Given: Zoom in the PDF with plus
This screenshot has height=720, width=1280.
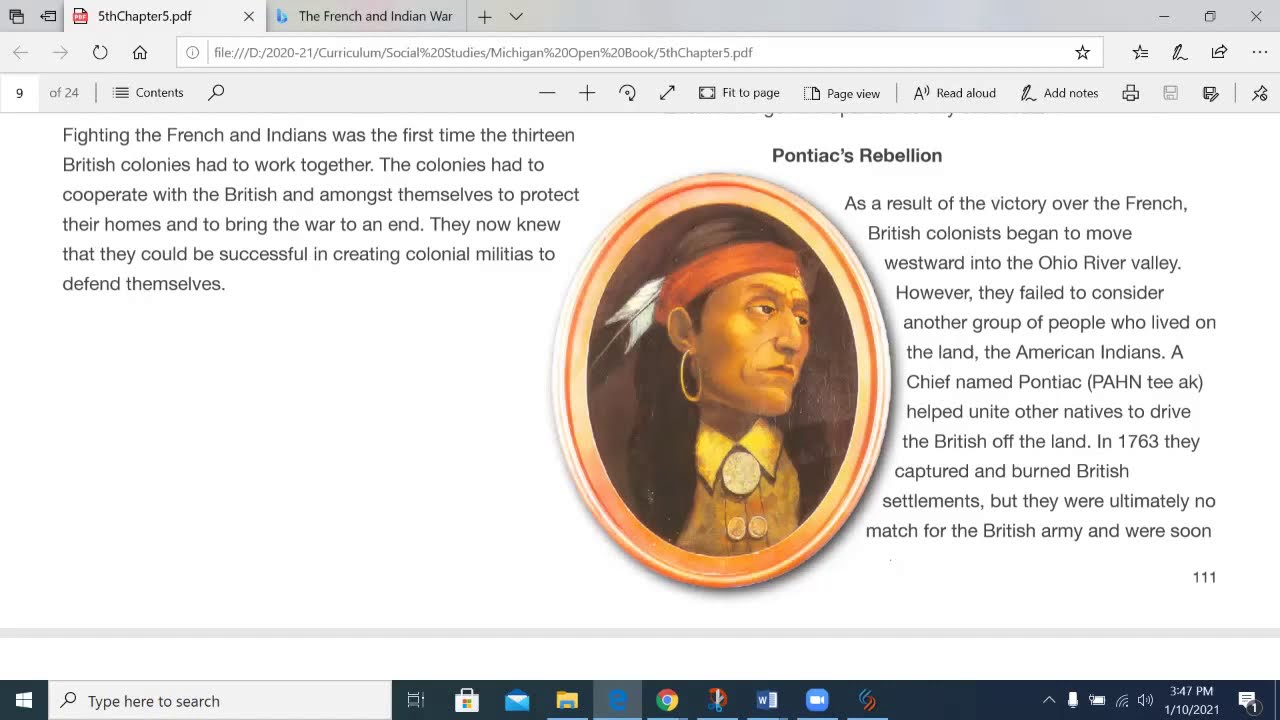Looking at the screenshot, I should [x=587, y=92].
